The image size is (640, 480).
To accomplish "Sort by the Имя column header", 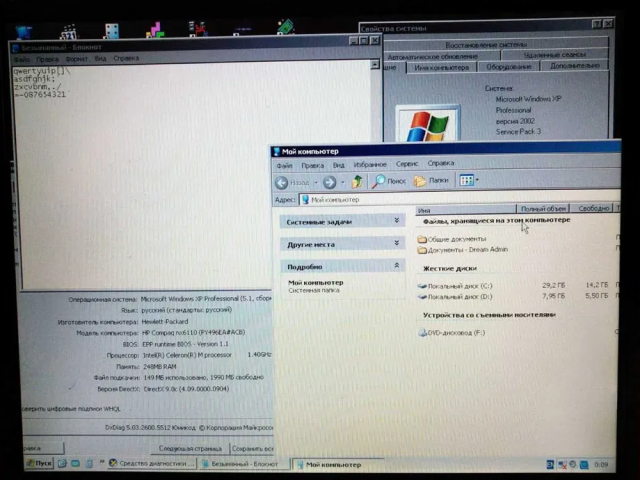I will click(x=466, y=210).
